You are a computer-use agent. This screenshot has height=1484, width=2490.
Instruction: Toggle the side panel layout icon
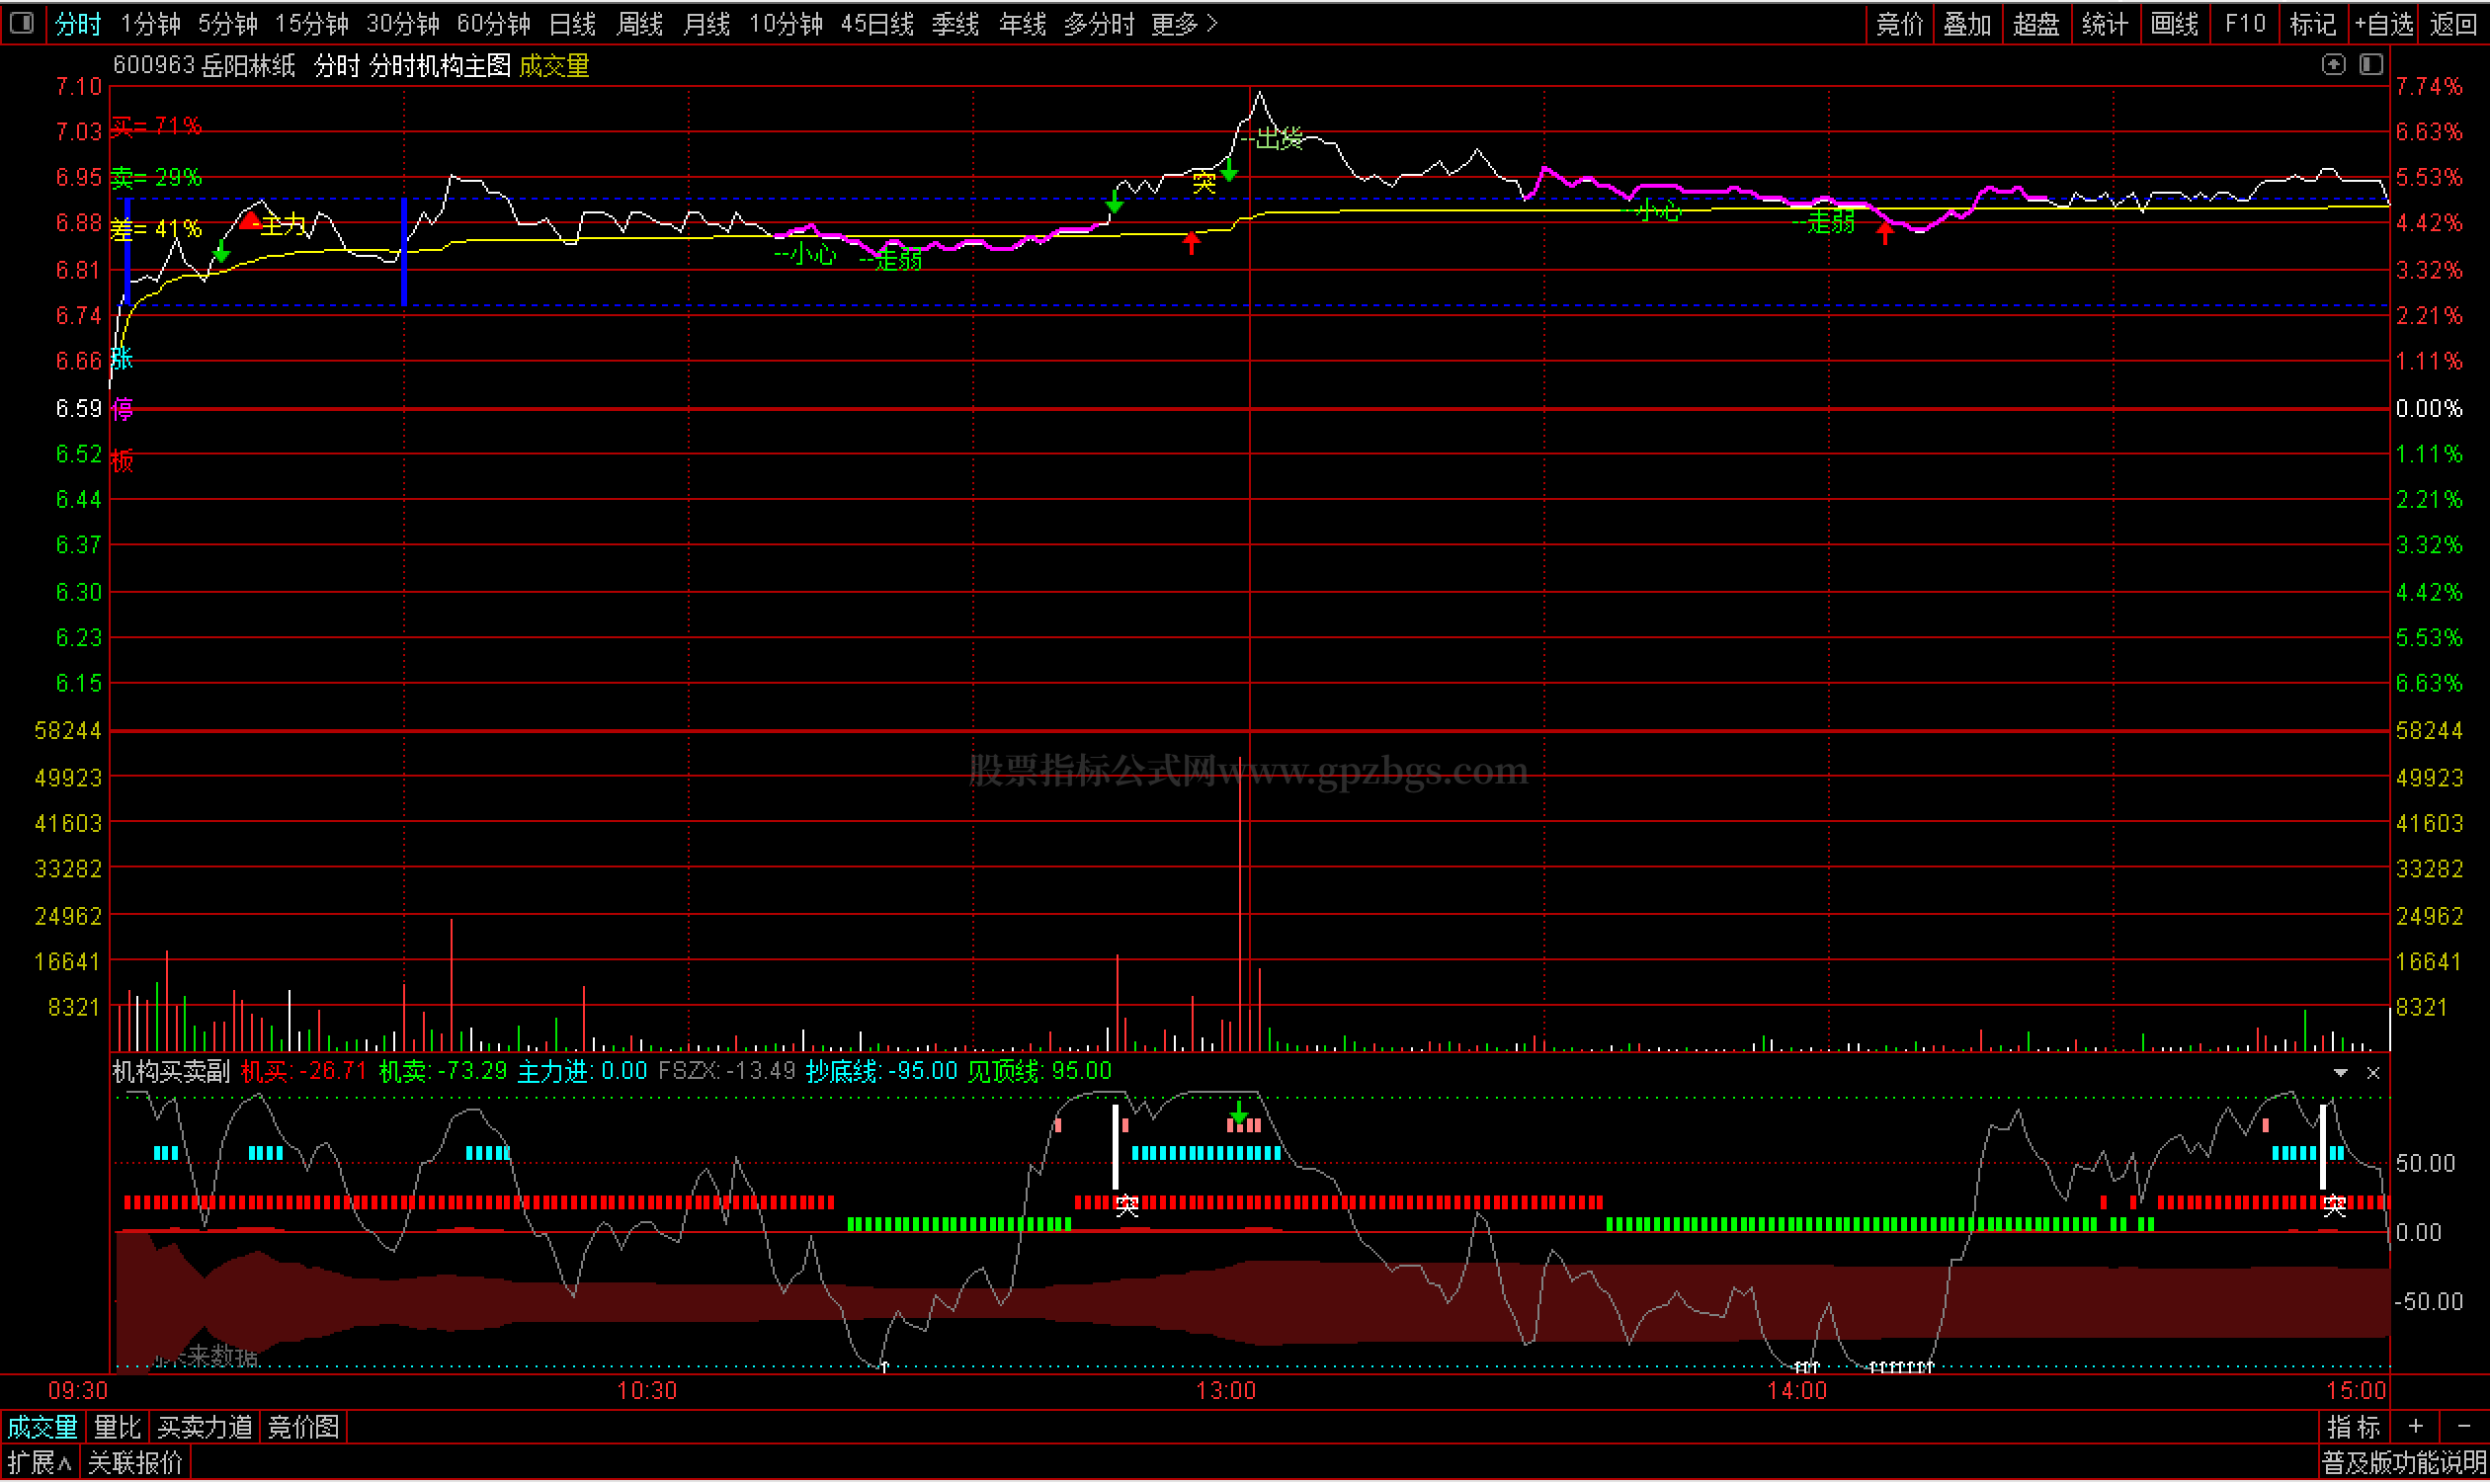2370,65
